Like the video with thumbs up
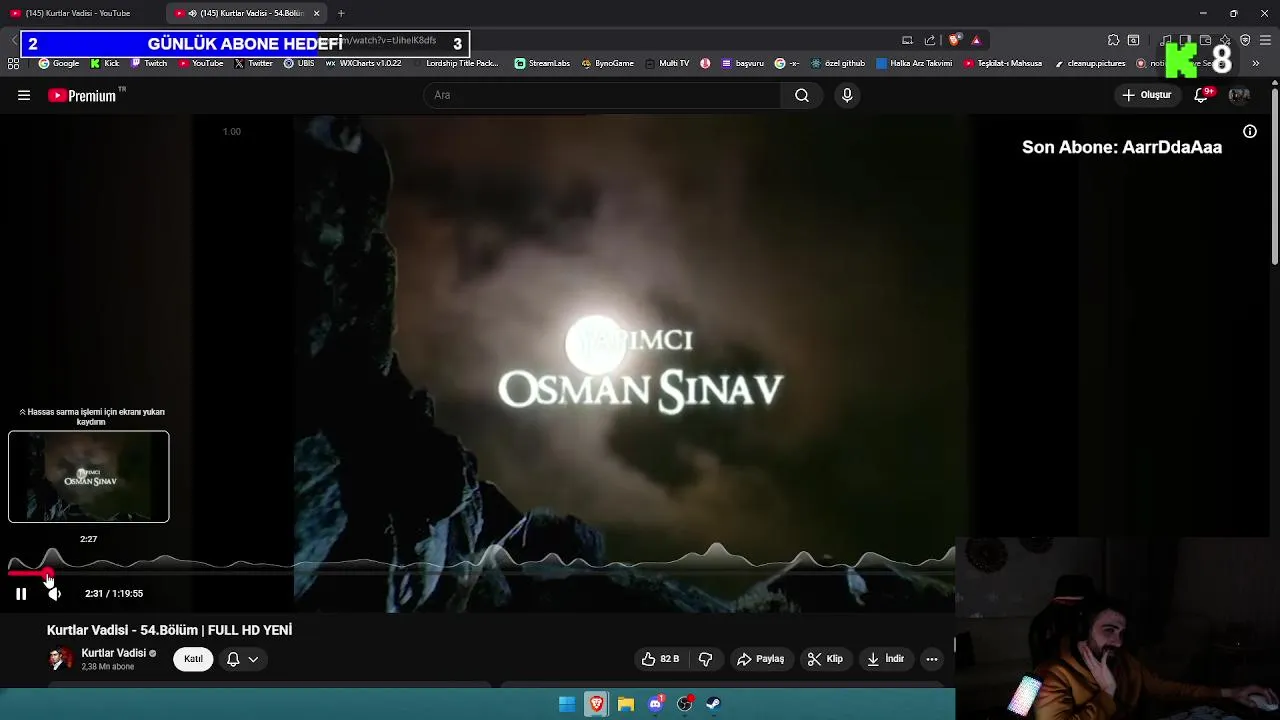Screen dimensions: 1280x720 coord(661,659)
